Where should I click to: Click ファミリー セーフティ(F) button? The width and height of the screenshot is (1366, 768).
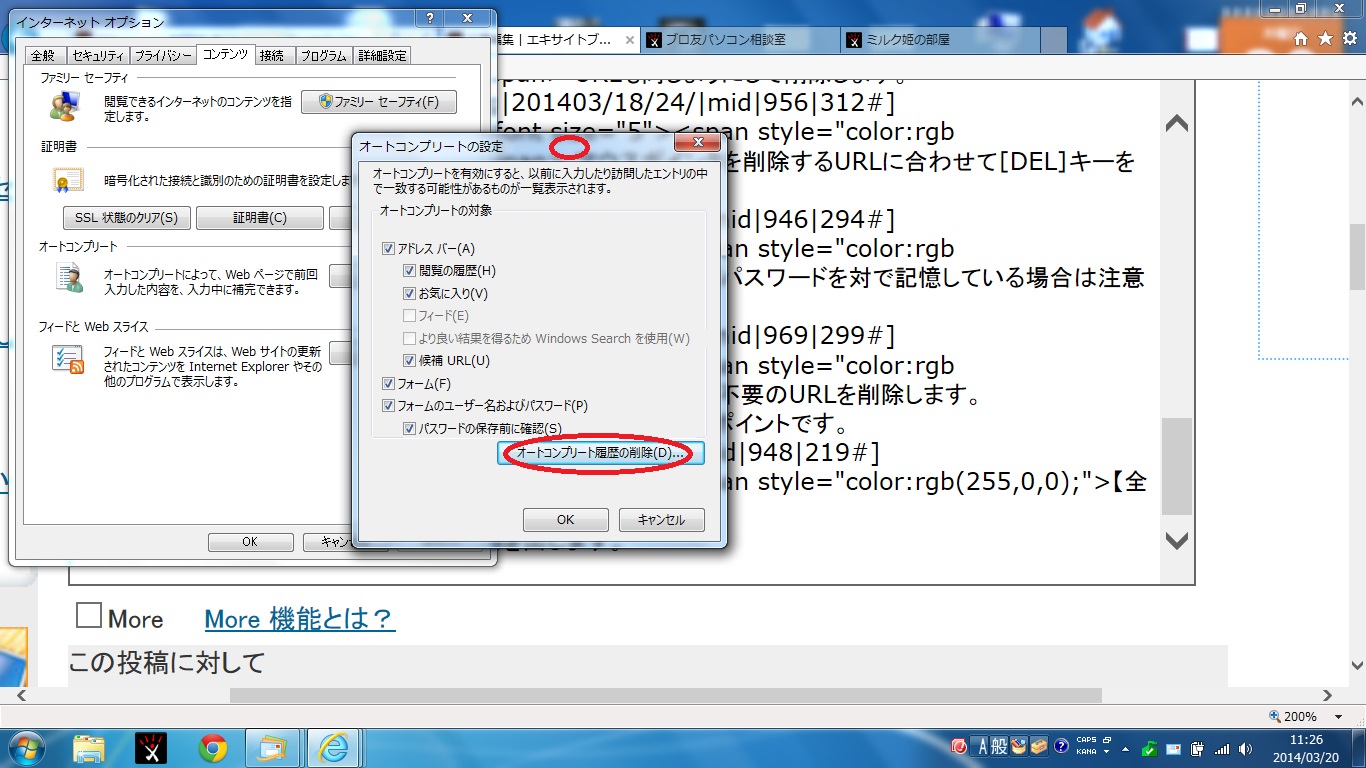click(379, 102)
